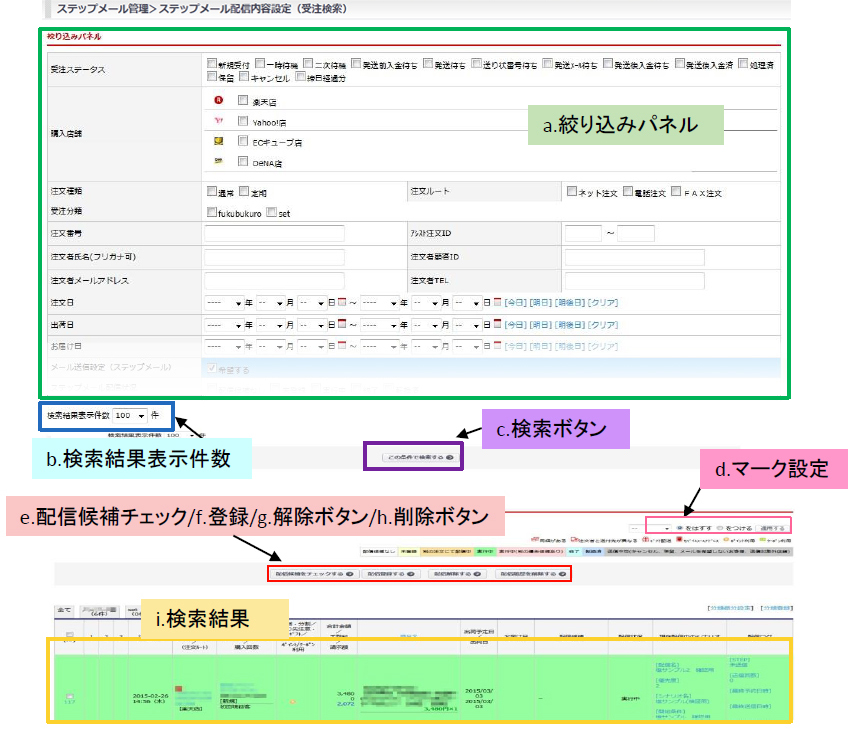
Task: Enable the FAX注文 route checkbox
Action: [676, 191]
